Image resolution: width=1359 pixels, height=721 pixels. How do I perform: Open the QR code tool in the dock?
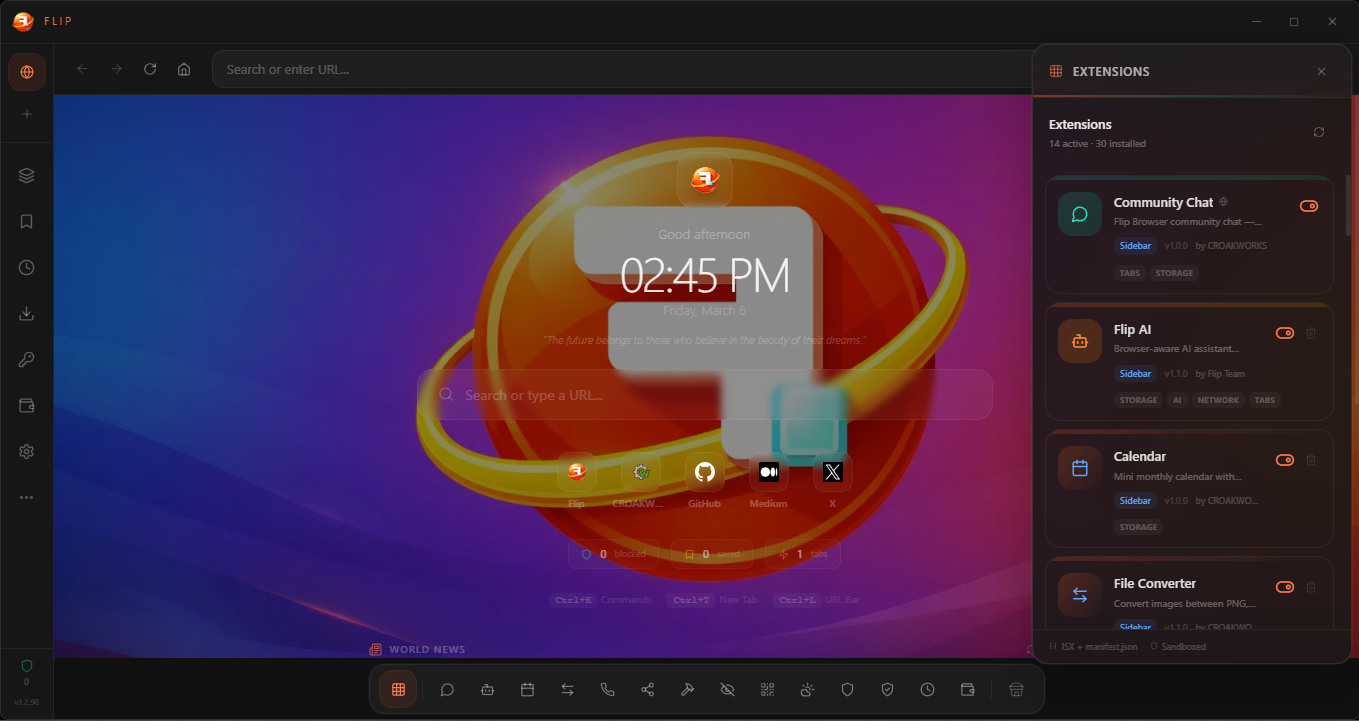(767, 689)
